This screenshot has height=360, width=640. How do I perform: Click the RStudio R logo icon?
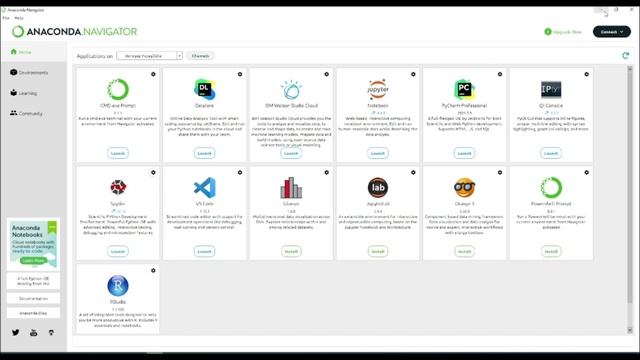coord(118,285)
